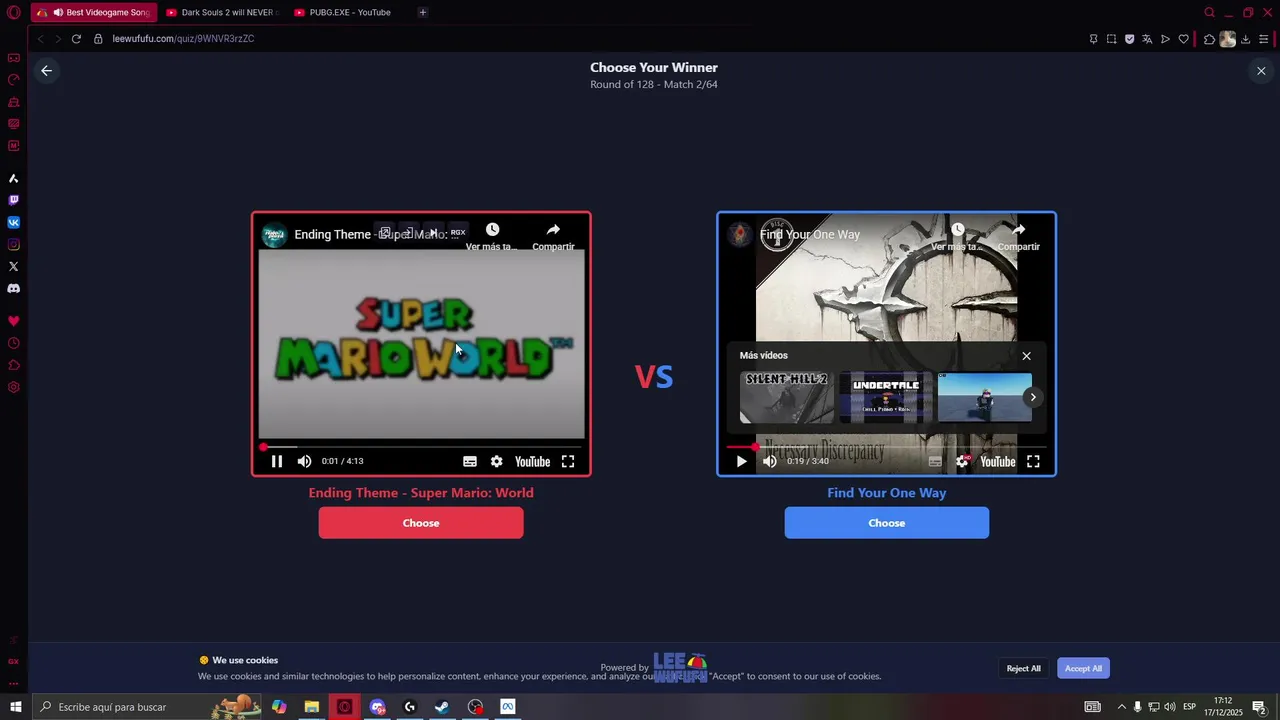The width and height of the screenshot is (1280, 720).
Task: Open browser downloads icon
Action: coord(1246,39)
